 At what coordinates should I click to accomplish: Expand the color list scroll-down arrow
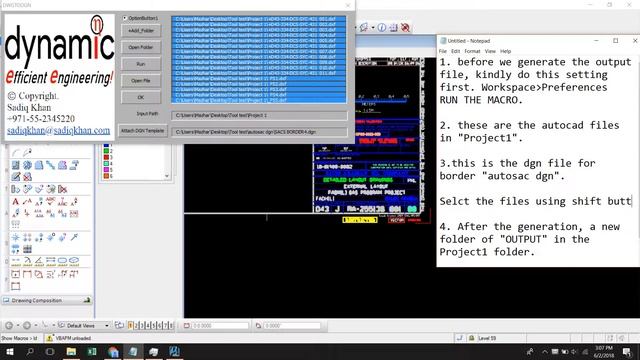tap(167, 176)
